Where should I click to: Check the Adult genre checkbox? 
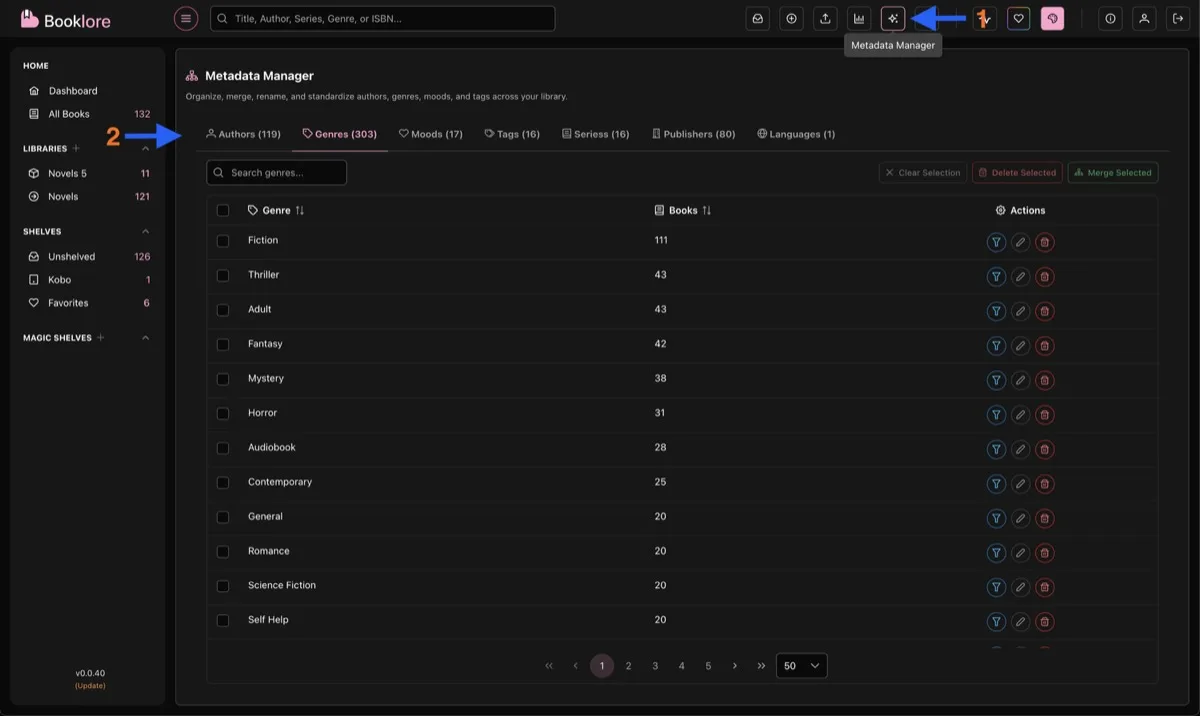pyautogui.click(x=223, y=310)
